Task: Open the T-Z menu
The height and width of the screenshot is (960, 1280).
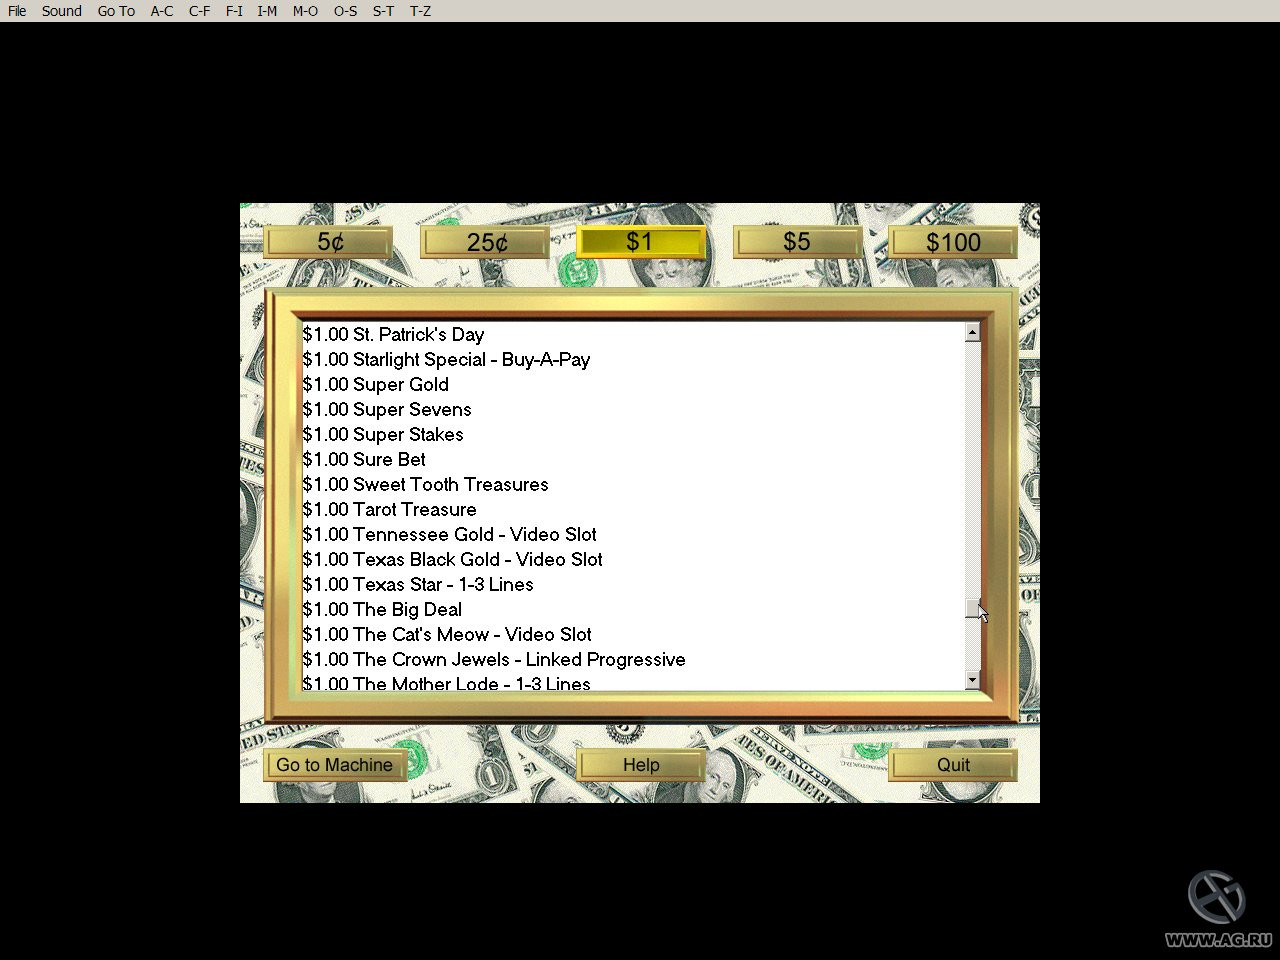Action: point(420,11)
